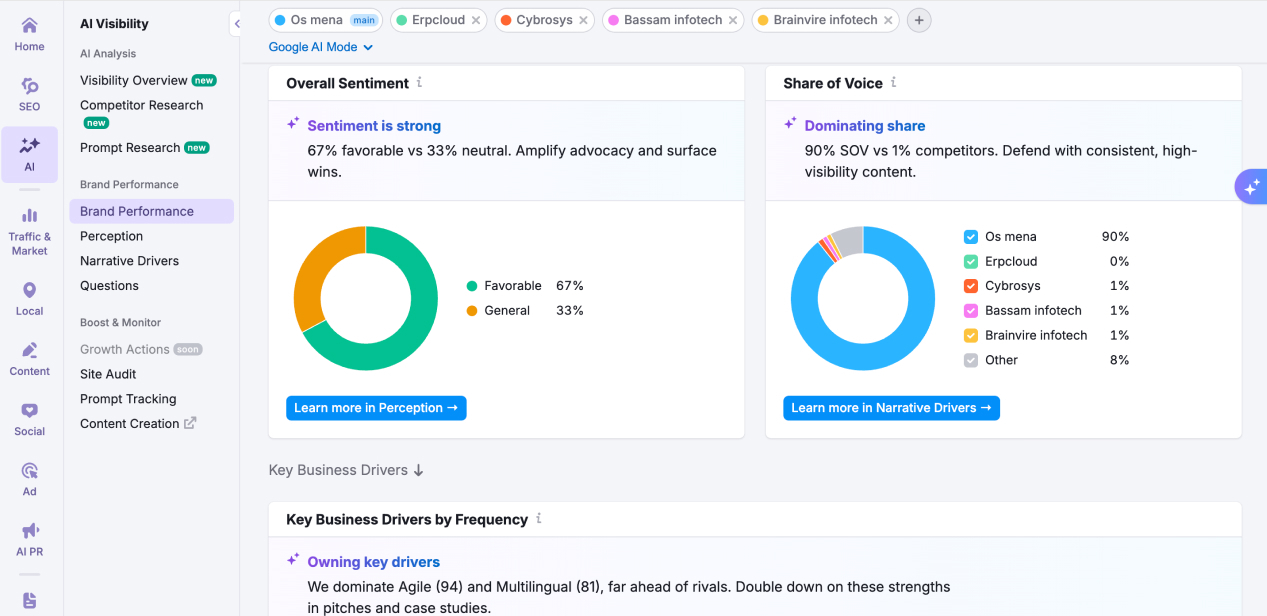Click Learn more in Narrative Drivers button
The height and width of the screenshot is (616, 1267).
tap(891, 408)
